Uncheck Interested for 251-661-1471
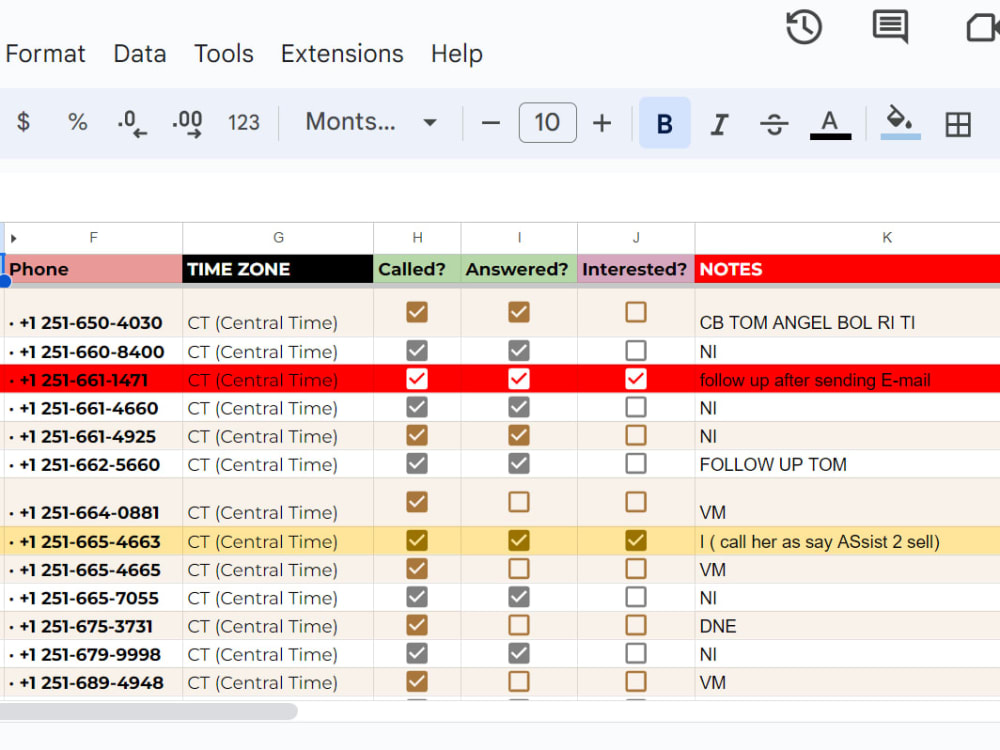1000x750 pixels. coord(636,379)
